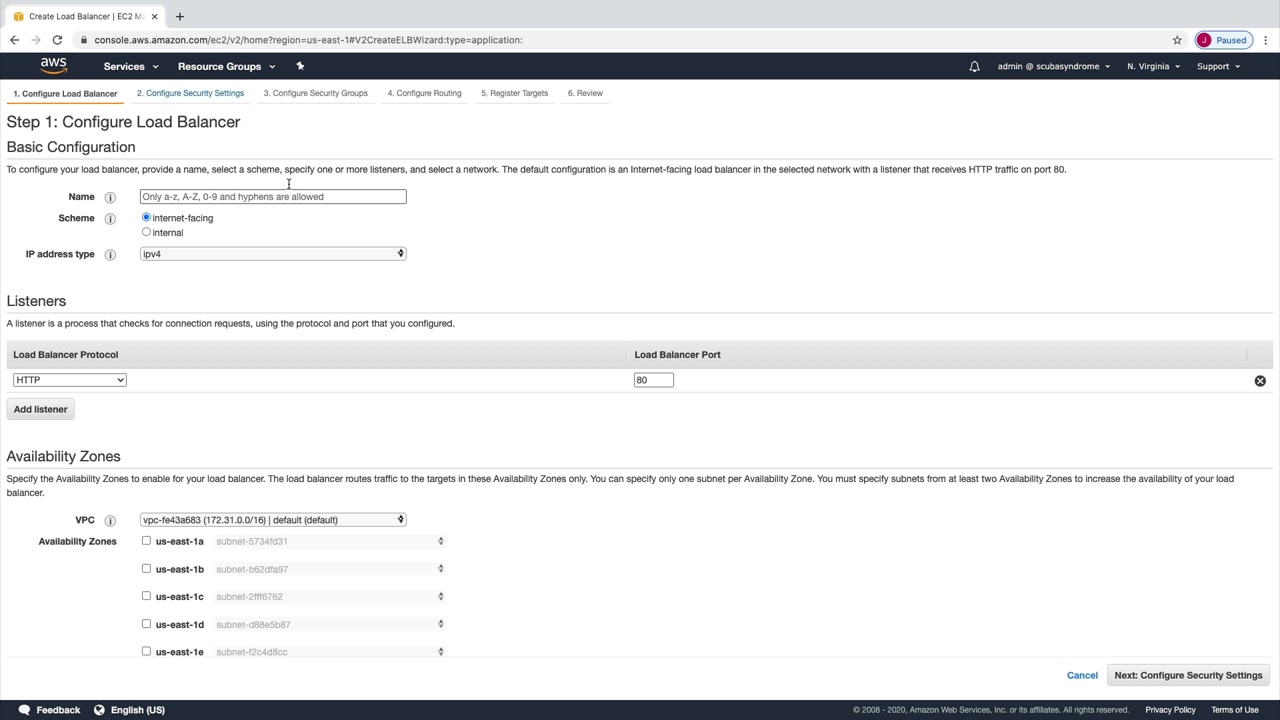Open the Privacy Policy link
The width and height of the screenshot is (1280, 720).
coord(1170,710)
